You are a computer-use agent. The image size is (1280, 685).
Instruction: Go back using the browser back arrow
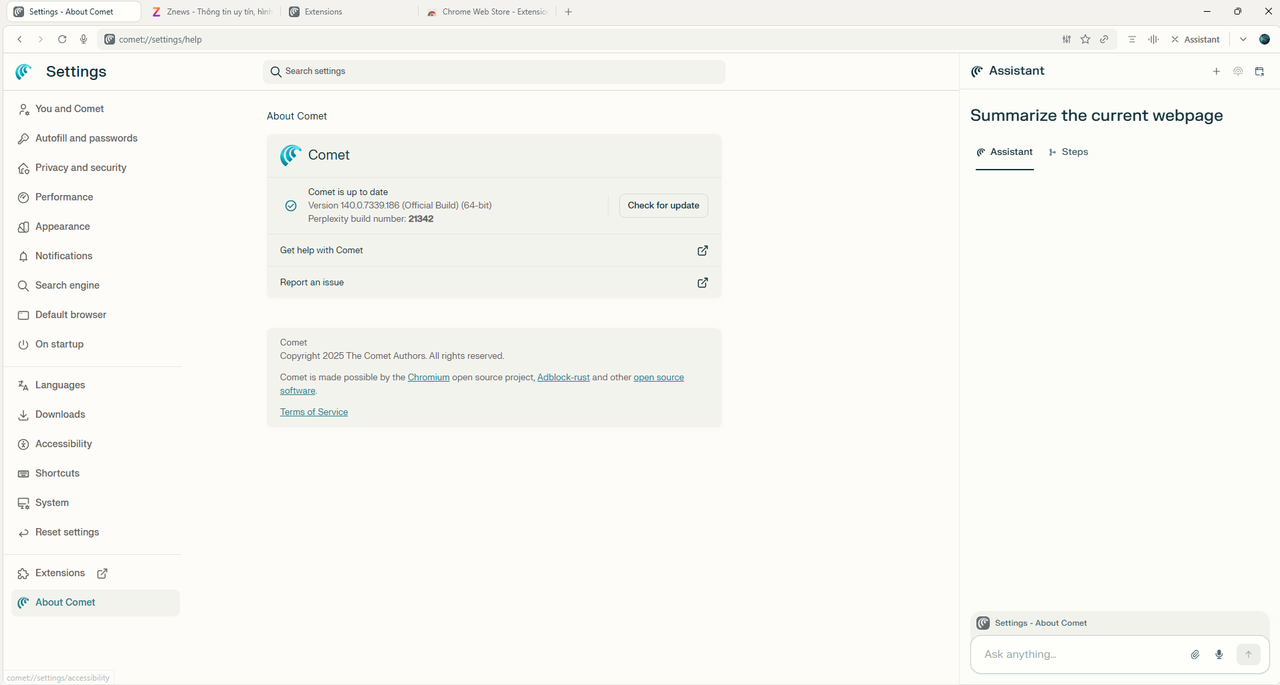20,39
